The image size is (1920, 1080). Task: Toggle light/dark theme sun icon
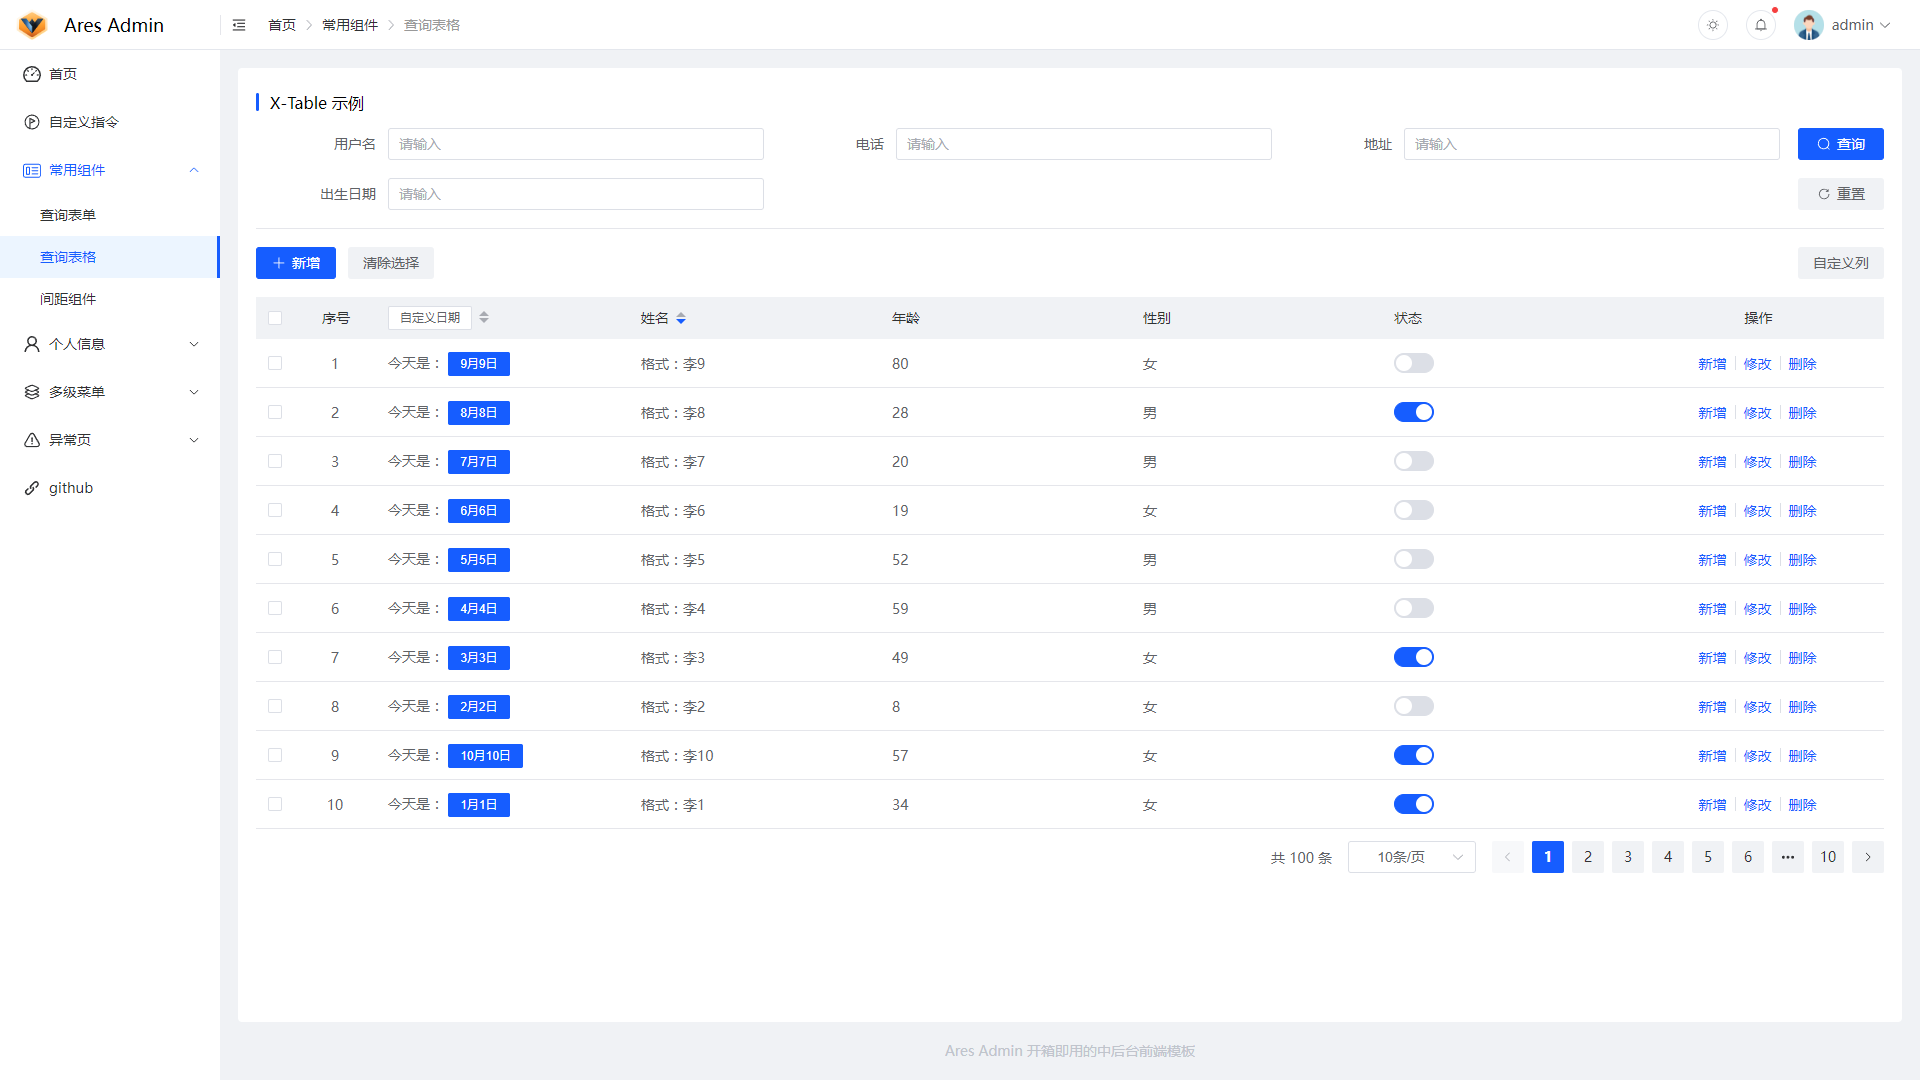pos(1713,25)
